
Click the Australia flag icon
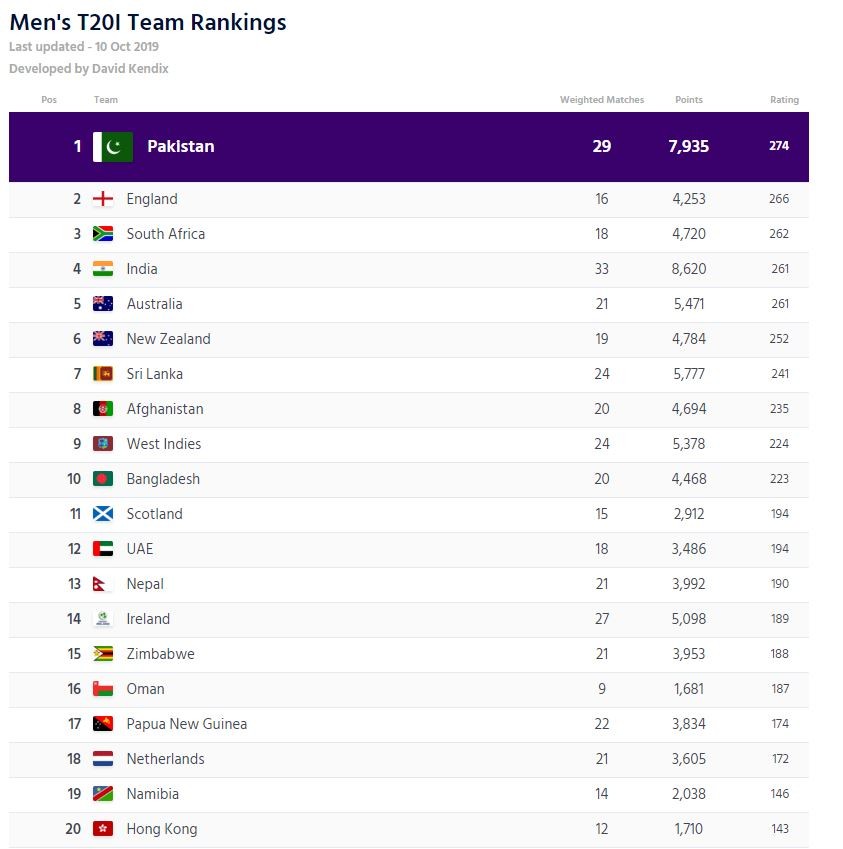tap(103, 304)
